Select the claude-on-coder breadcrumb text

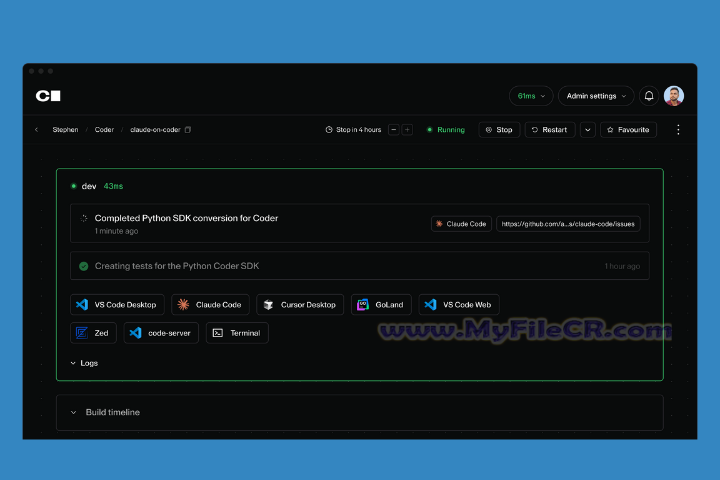[155, 130]
